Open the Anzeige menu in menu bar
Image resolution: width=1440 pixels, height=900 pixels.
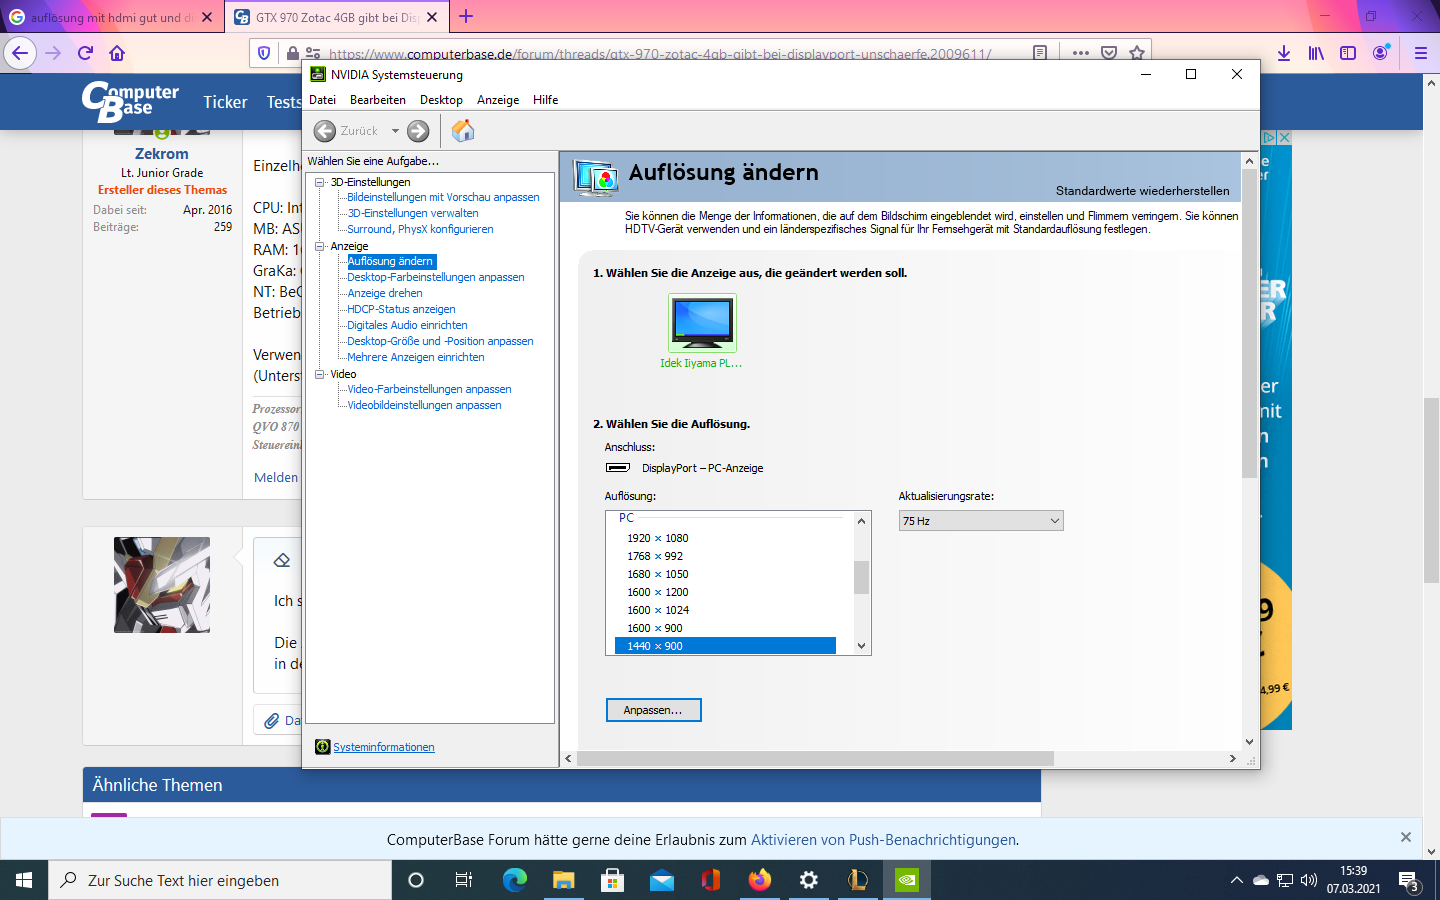pyautogui.click(x=498, y=100)
